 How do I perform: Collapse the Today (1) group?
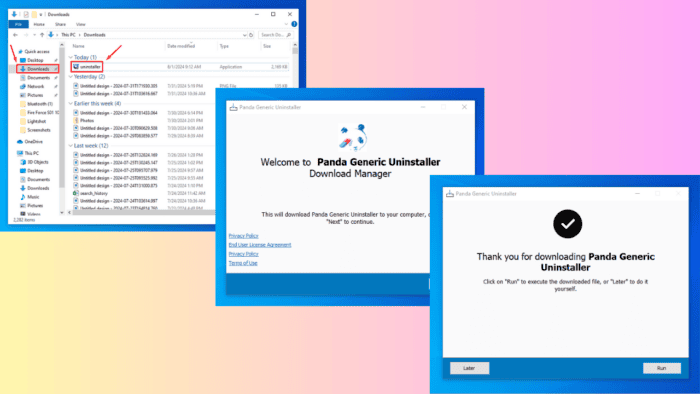(x=71, y=58)
